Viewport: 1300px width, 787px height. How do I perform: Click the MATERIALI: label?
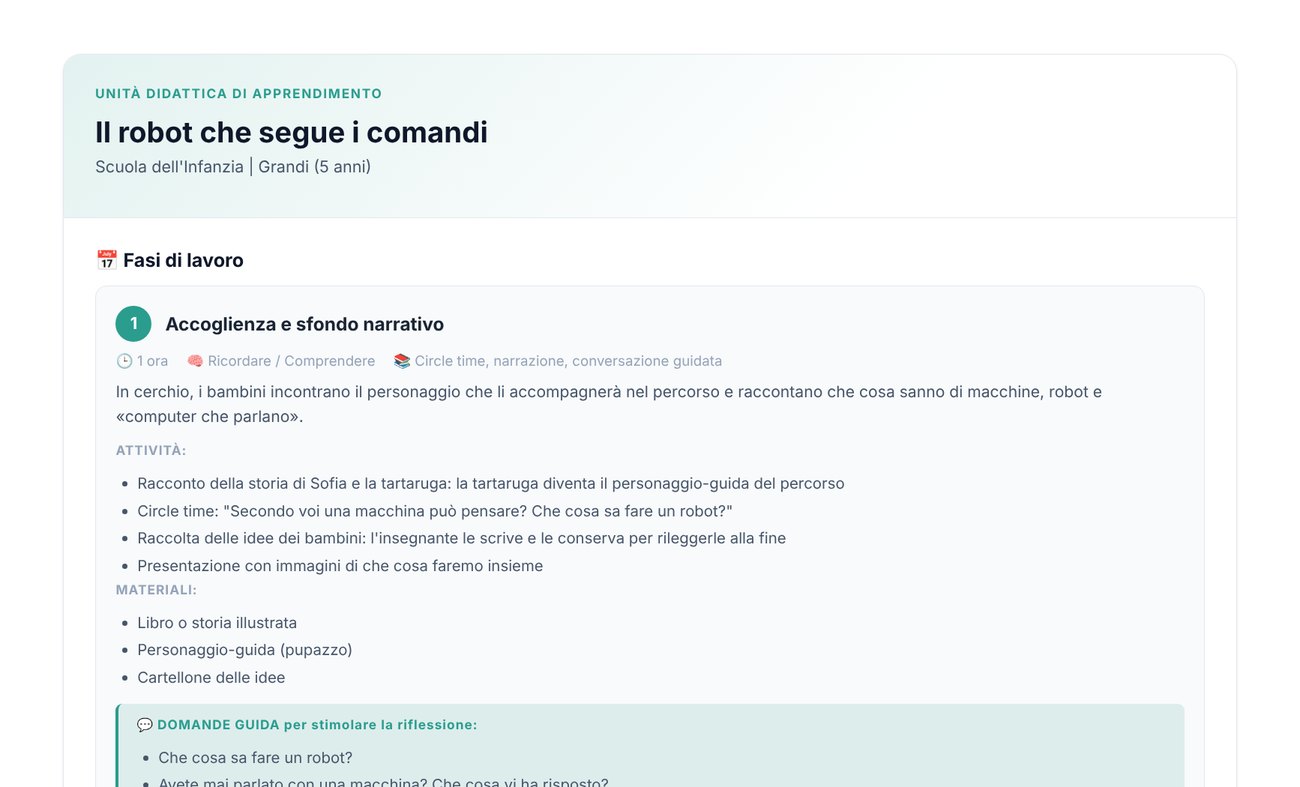(x=156, y=590)
